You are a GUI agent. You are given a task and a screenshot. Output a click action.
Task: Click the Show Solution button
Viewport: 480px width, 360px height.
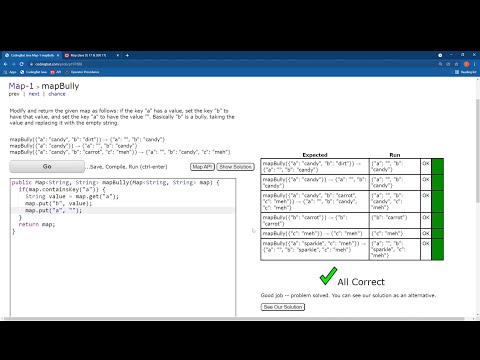[235, 167]
